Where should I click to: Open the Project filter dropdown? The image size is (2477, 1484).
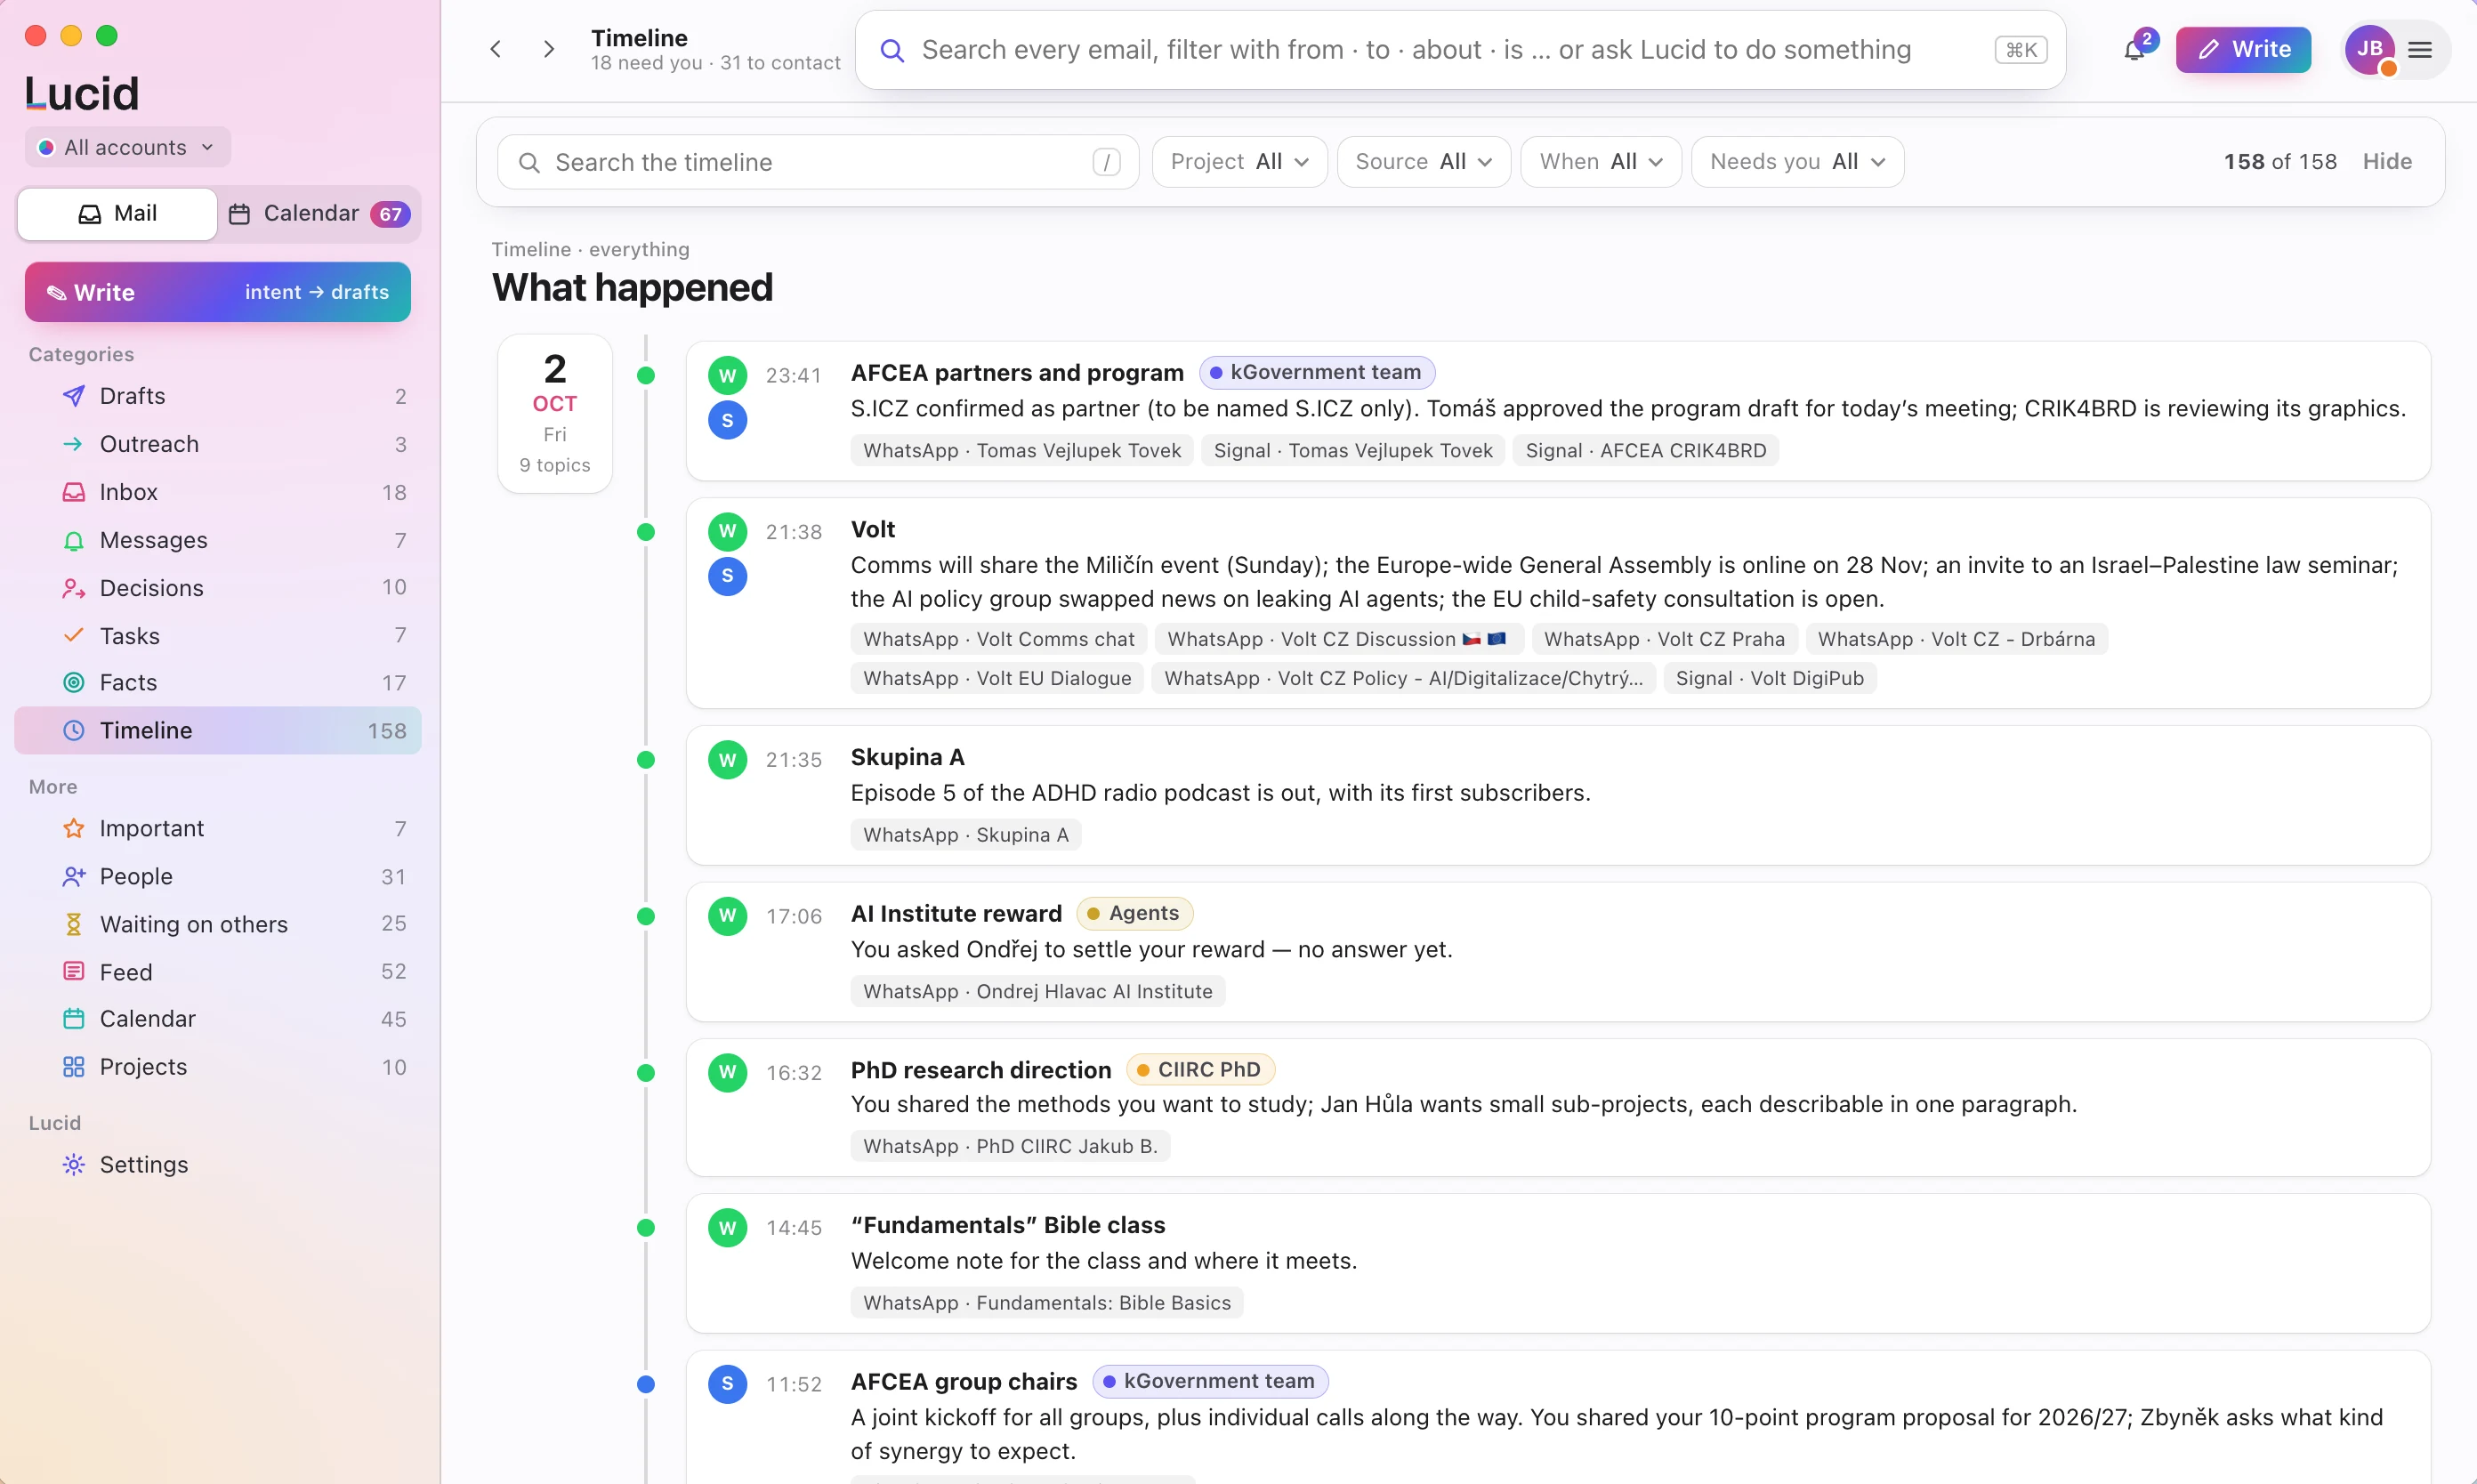pos(1239,162)
